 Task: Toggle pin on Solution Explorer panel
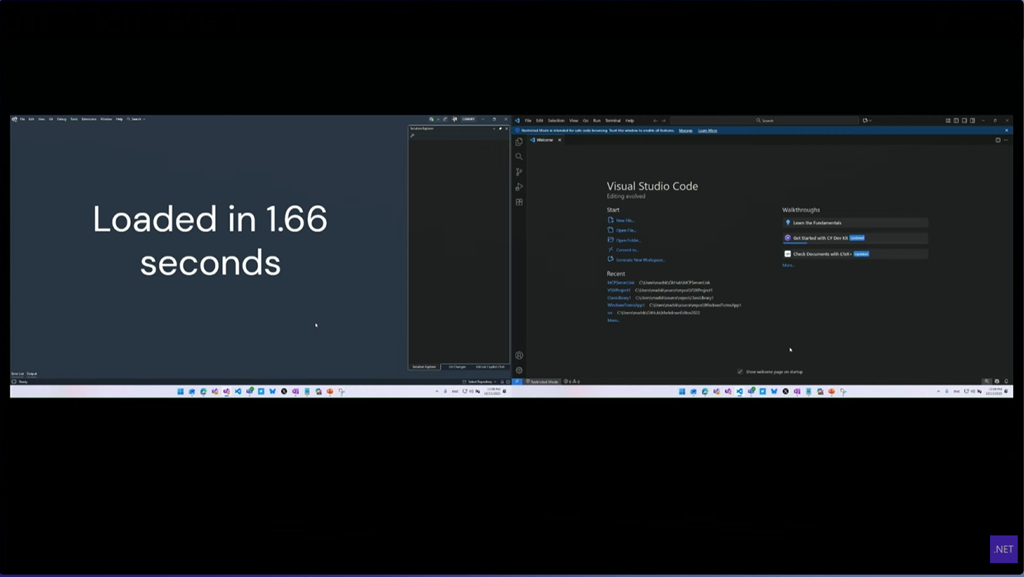click(x=500, y=129)
